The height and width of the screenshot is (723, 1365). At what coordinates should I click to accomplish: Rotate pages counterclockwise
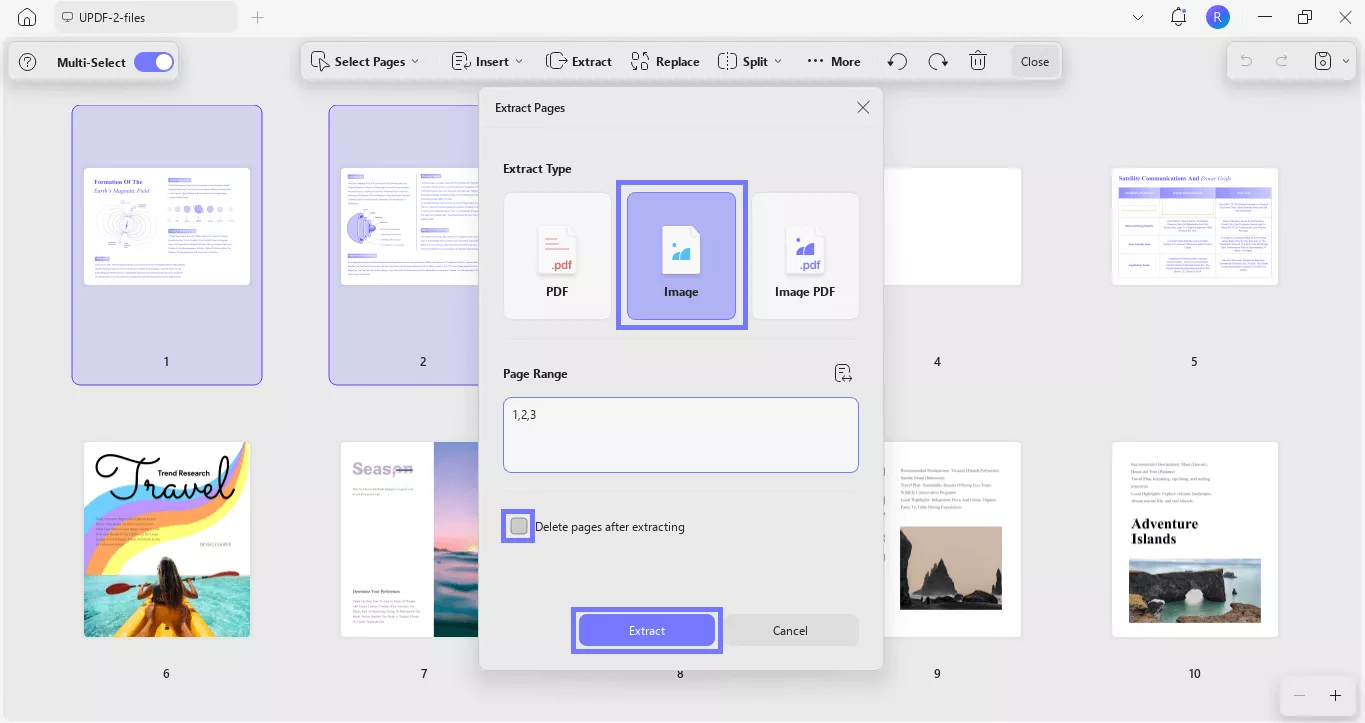(x=897, y=61)
